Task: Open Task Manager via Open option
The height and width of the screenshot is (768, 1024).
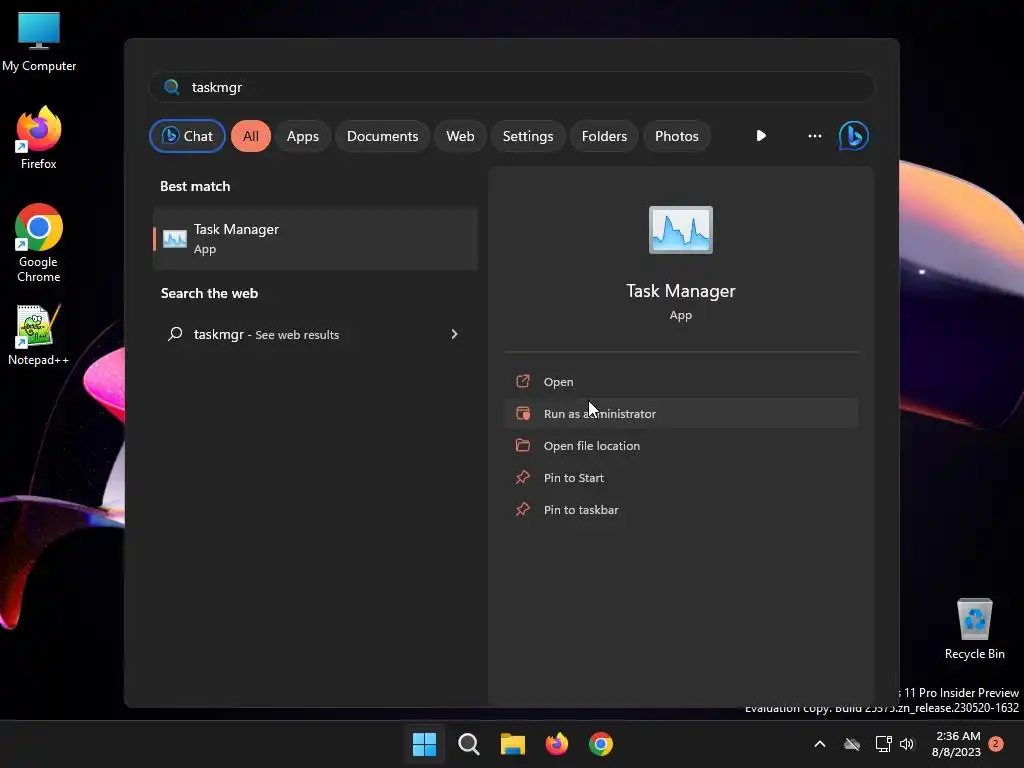Action: pyautogui.click(x=680, y=381)
